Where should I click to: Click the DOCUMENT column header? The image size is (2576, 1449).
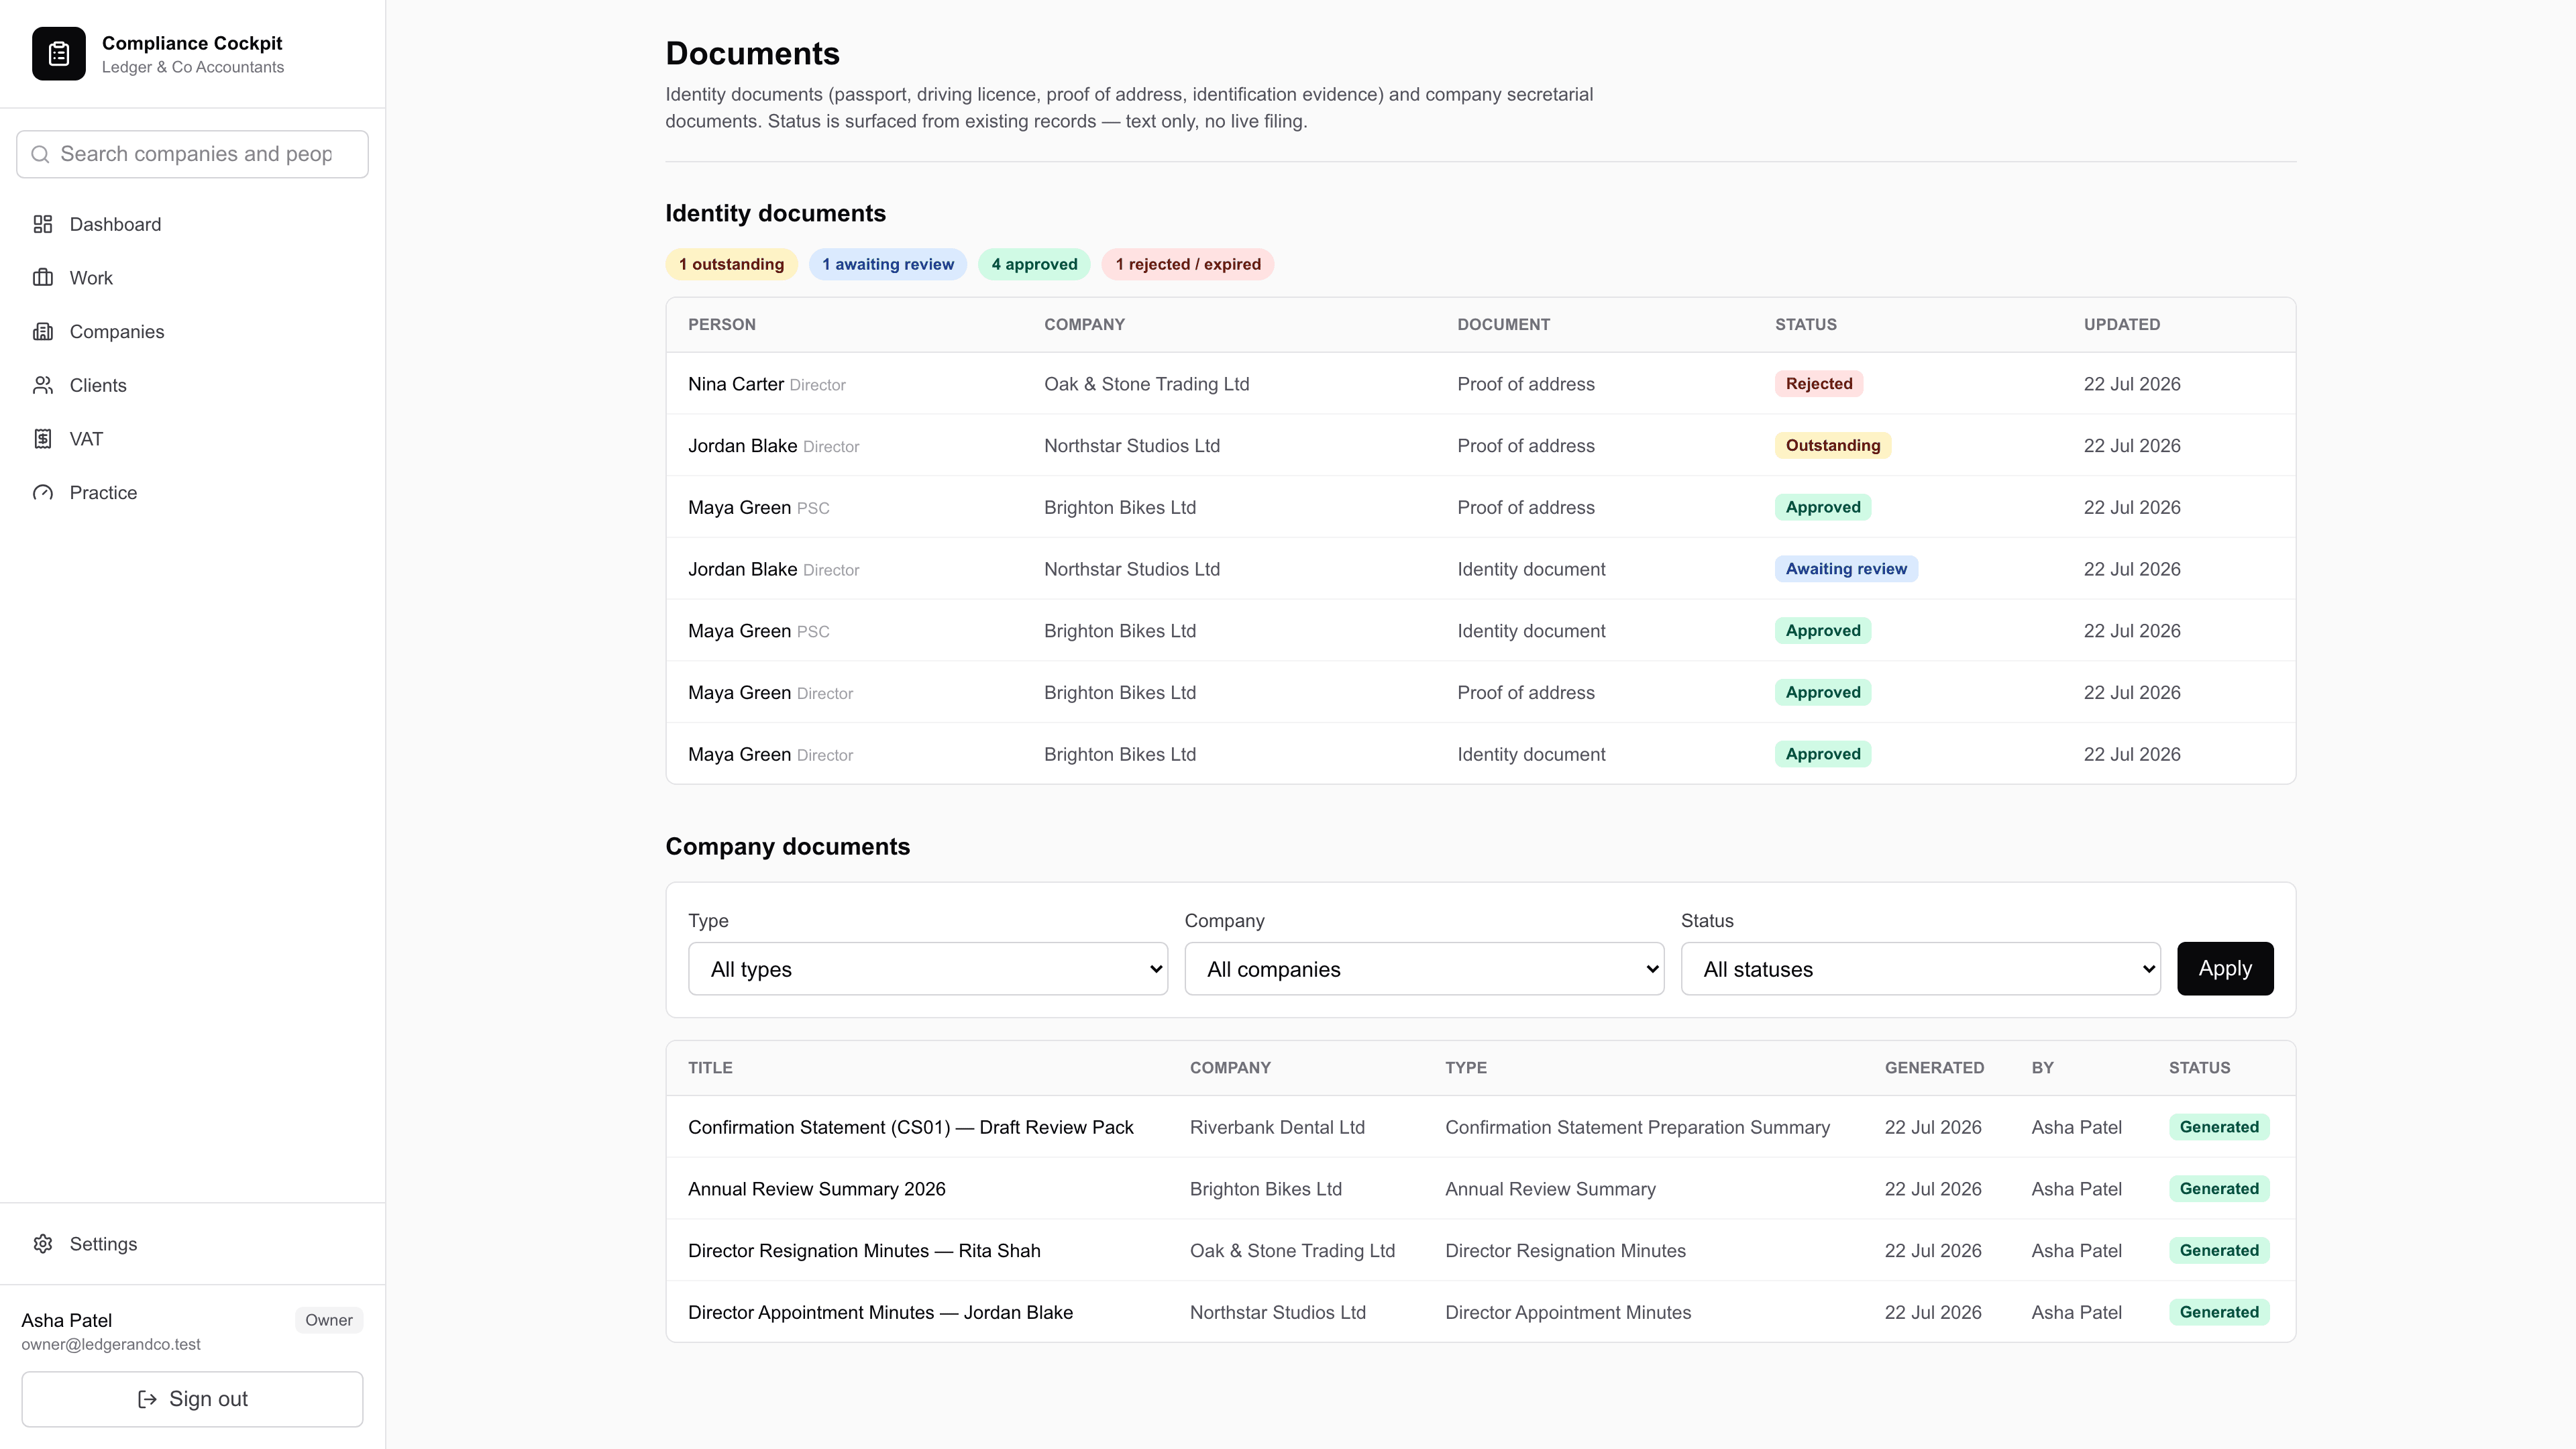[1504, 325]
